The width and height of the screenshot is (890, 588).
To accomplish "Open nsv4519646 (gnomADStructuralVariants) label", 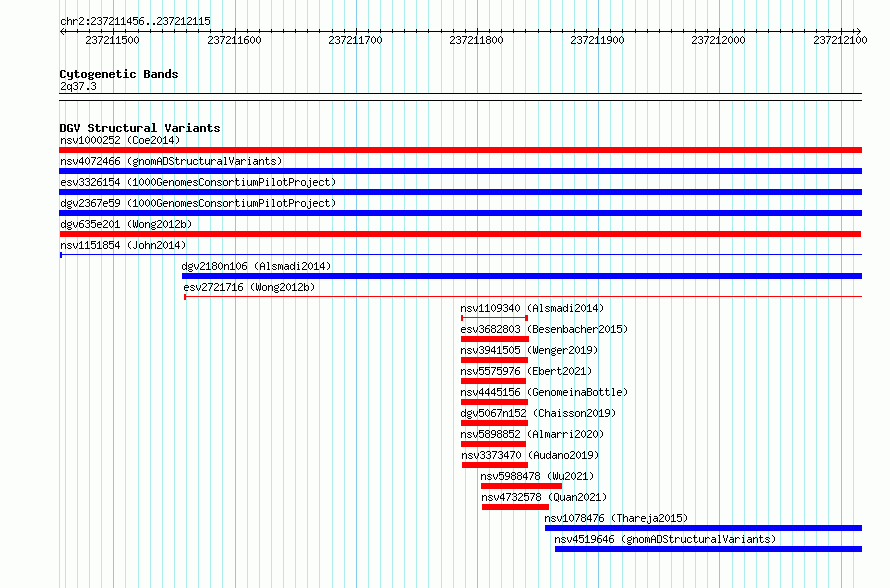I will click(665, 539).
